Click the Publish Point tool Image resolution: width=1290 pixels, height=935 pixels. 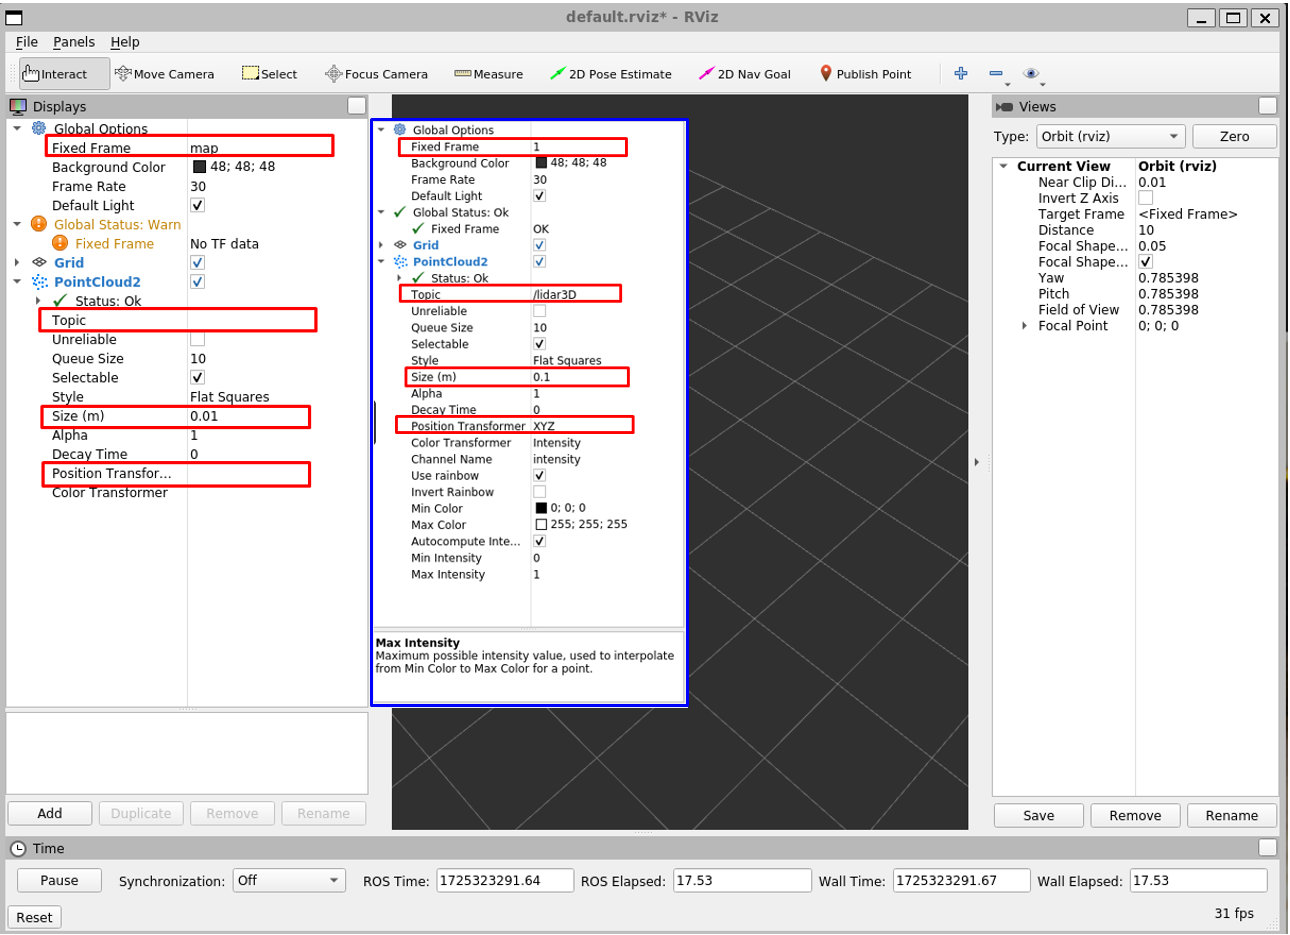coord(865,74)
